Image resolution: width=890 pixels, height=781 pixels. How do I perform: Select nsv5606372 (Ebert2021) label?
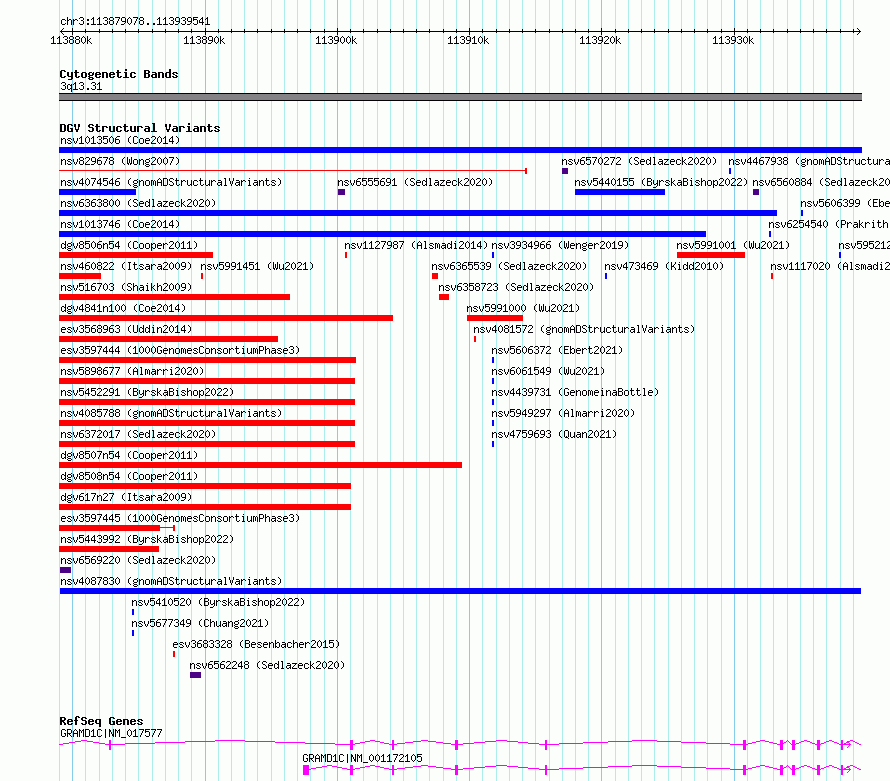coord(557,350)
